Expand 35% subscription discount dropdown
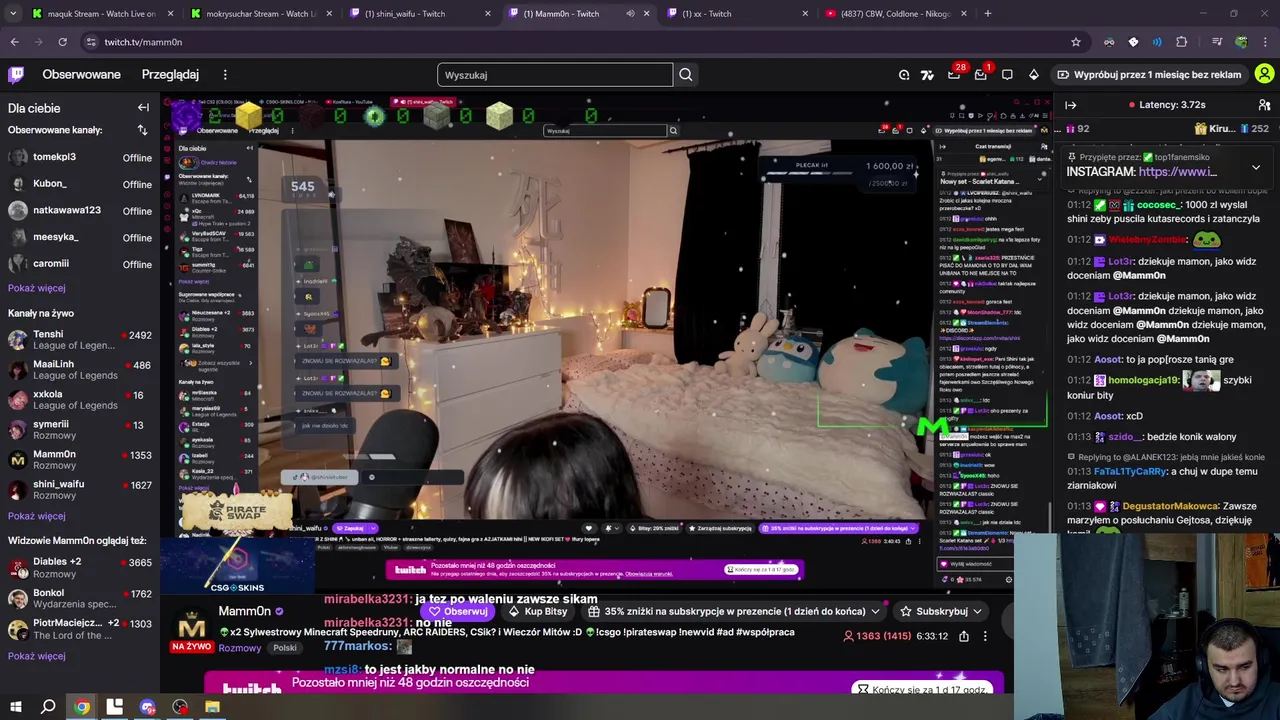 (x=875, y=611)
